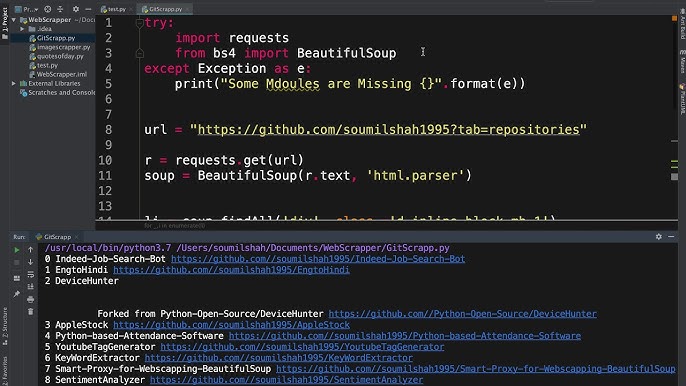Select the GitScrapp run tab
Viewport: 686px width, 386px height.
click(57, 237)
